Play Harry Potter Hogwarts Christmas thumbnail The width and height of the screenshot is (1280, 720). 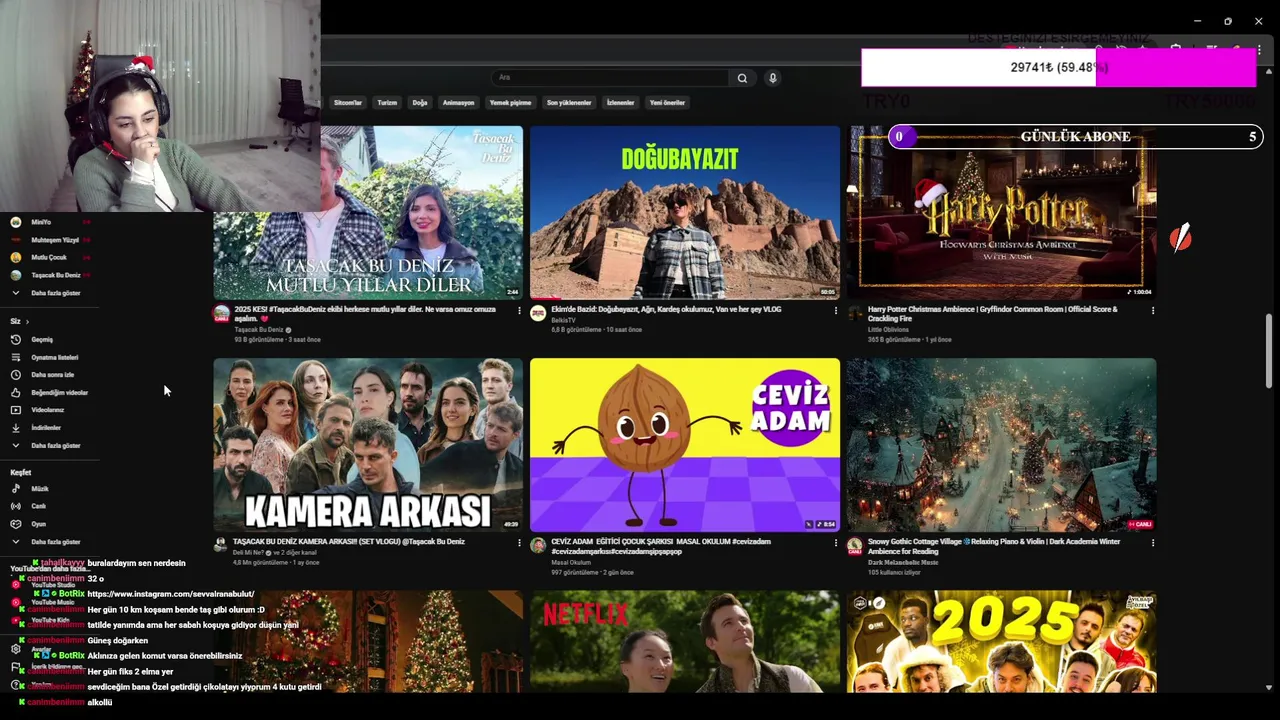(1001, 212)
